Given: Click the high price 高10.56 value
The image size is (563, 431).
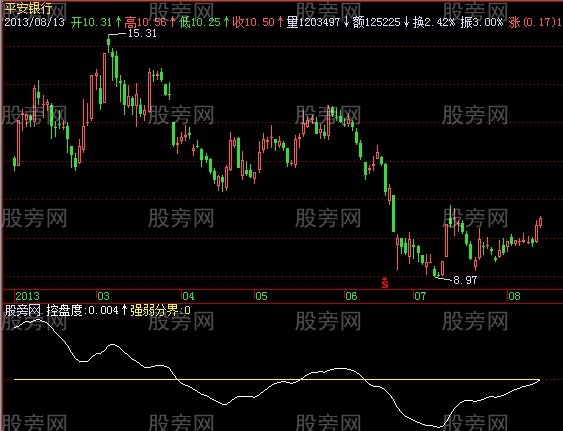Looking at the screenshot, I should tap(145, 22).
